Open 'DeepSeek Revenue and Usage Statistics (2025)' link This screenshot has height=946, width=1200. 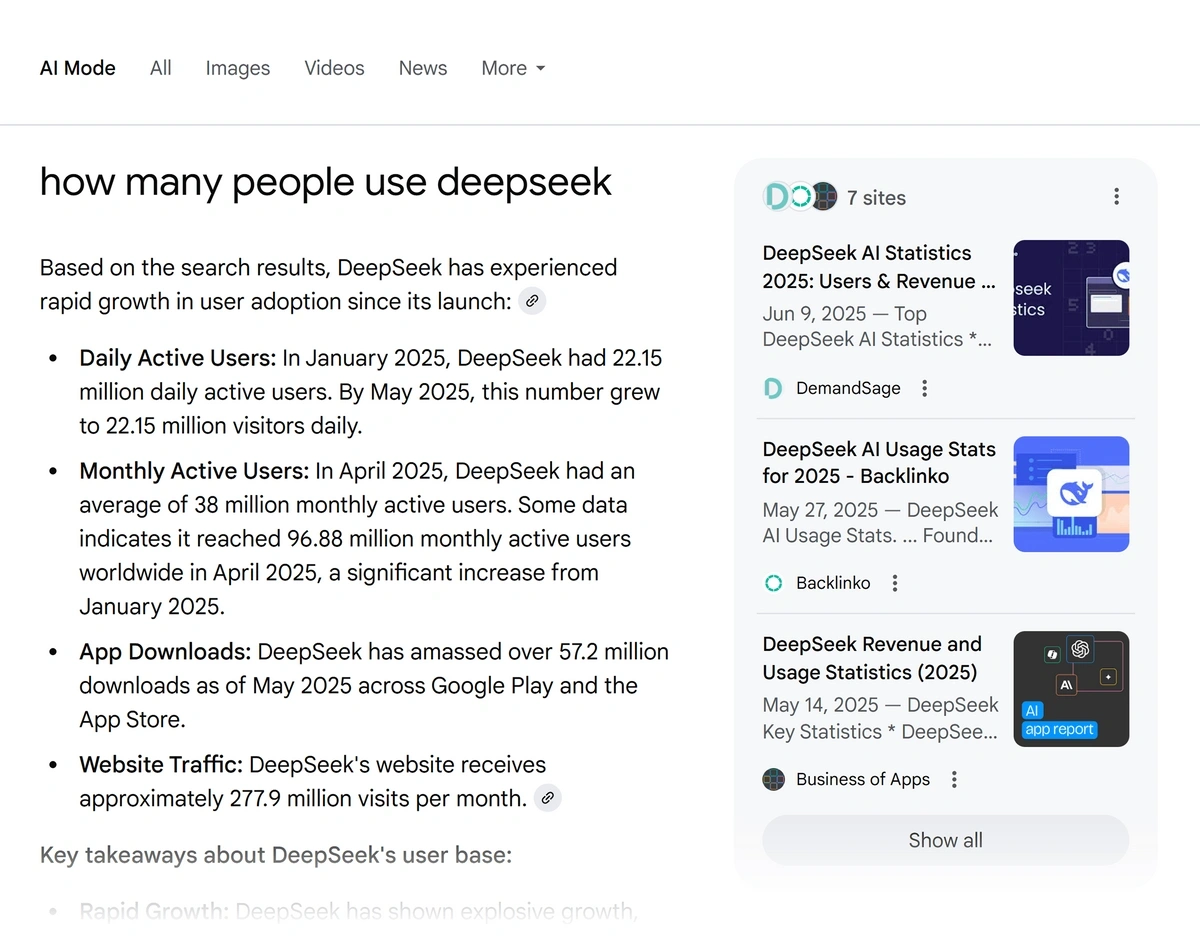(872, 658)
